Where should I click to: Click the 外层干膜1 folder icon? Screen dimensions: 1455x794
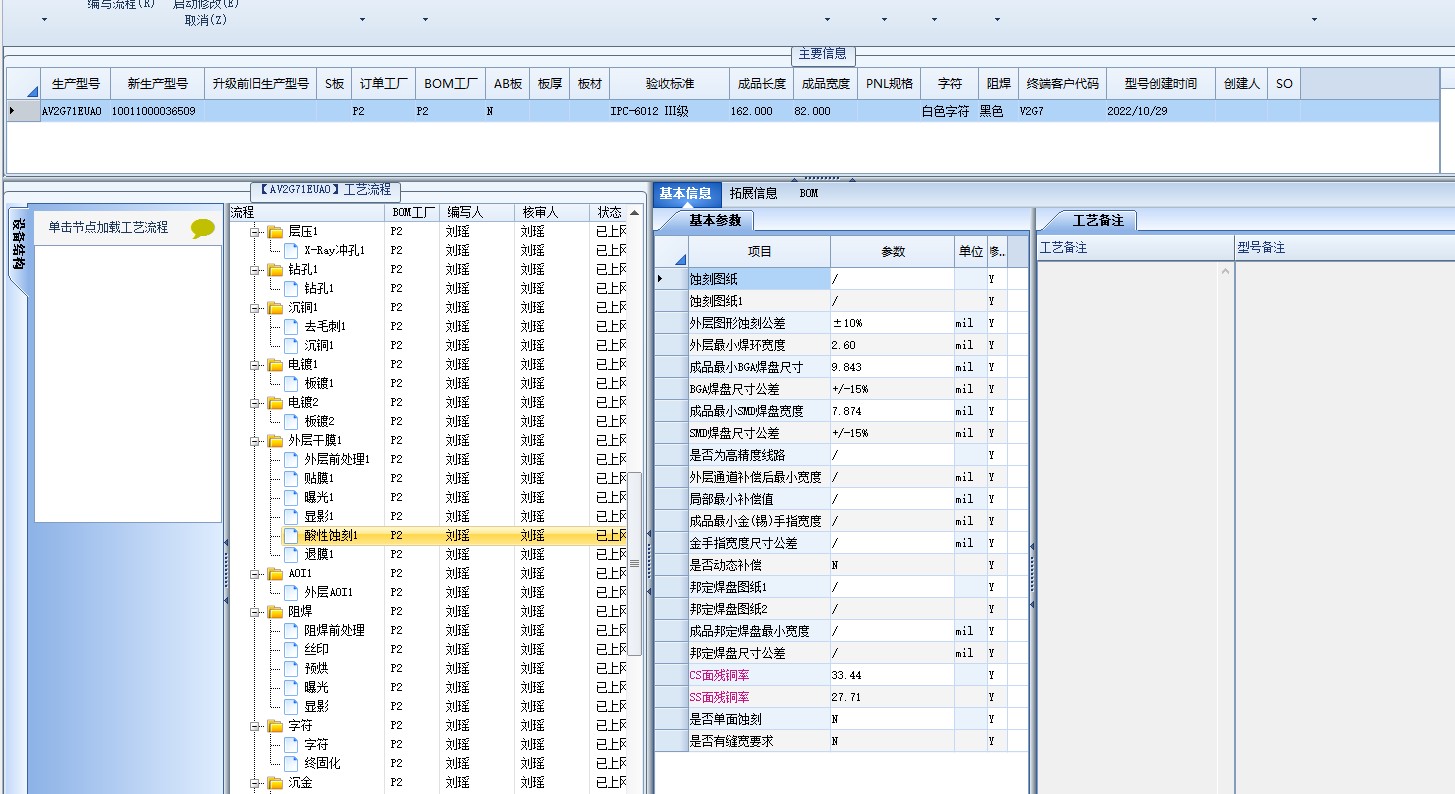(x=275, y=440)
